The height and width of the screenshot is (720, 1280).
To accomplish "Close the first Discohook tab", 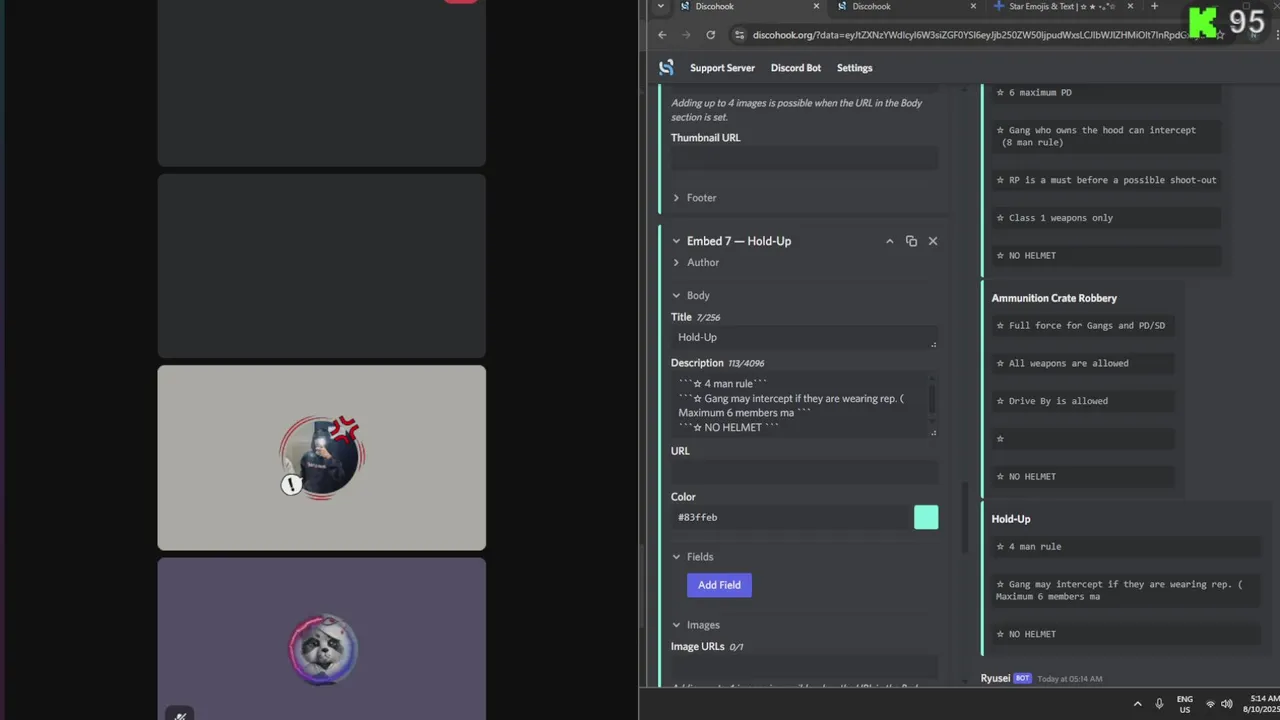I will click(816, 6).
